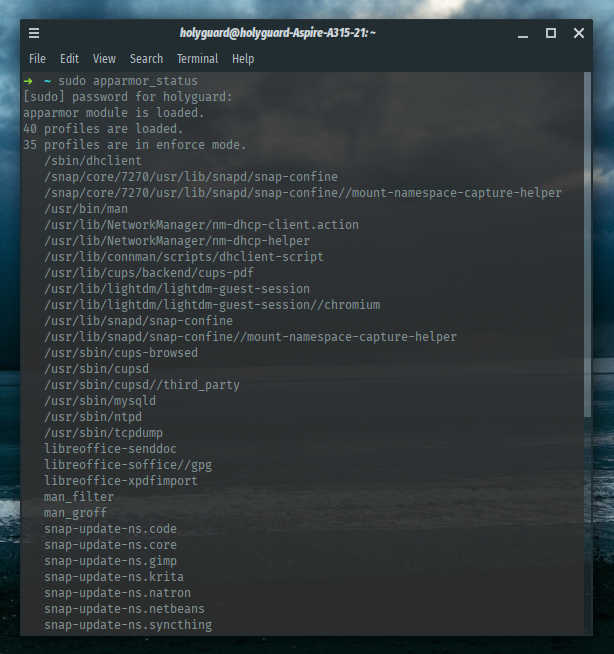Click the '/usr/sbin/tcpdump' line
This screenshot has height=654, width=614.
103,433
